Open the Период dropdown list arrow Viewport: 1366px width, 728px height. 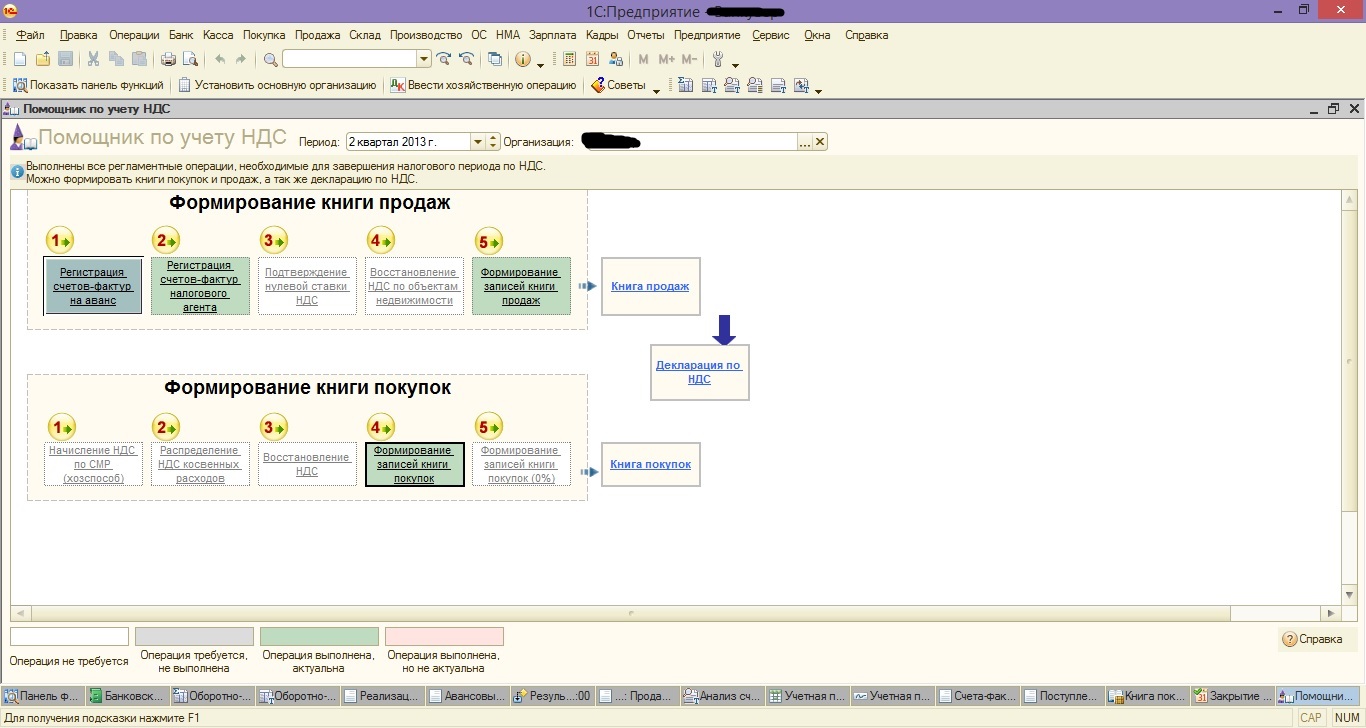tap(478, 142)
